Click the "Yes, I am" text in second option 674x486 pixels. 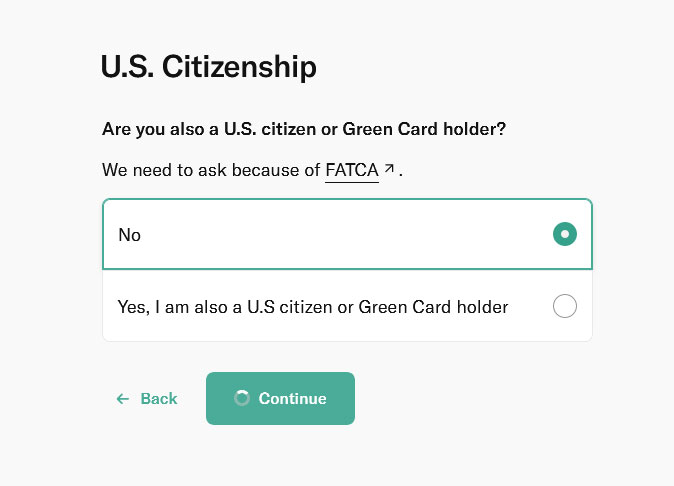[153, 308]
